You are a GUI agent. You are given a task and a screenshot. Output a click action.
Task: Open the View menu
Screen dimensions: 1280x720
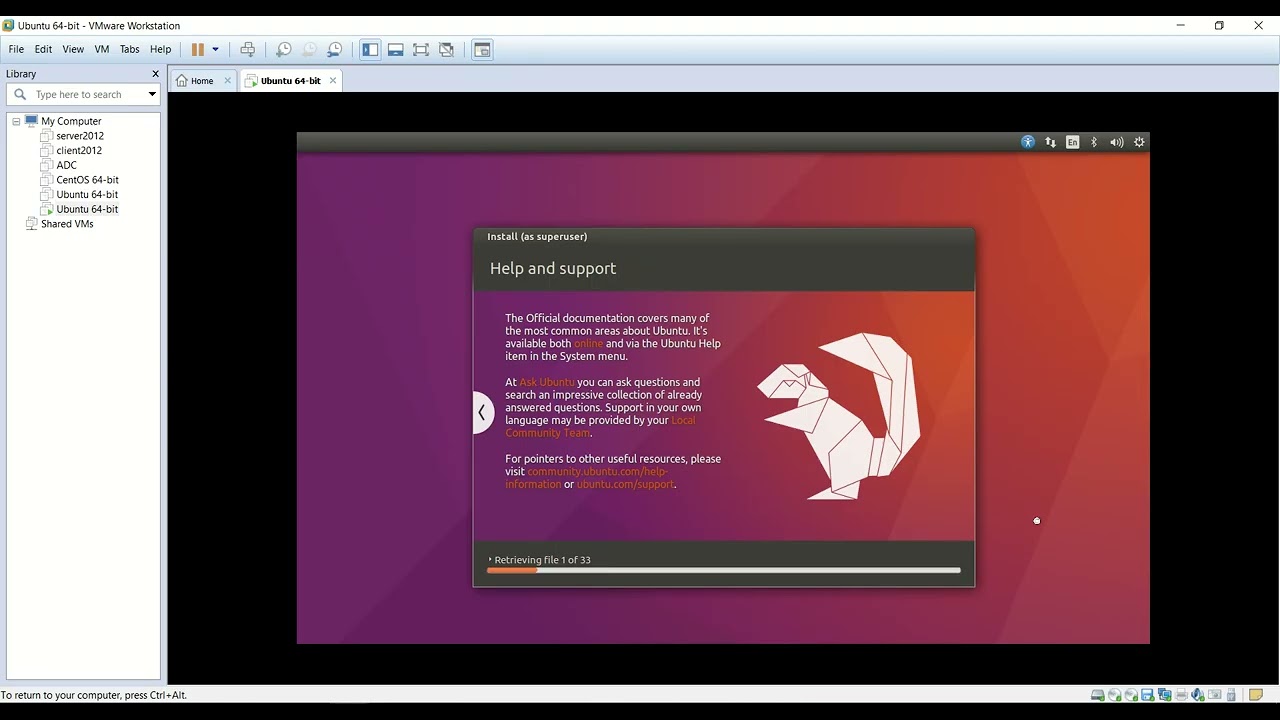[73, 49]
